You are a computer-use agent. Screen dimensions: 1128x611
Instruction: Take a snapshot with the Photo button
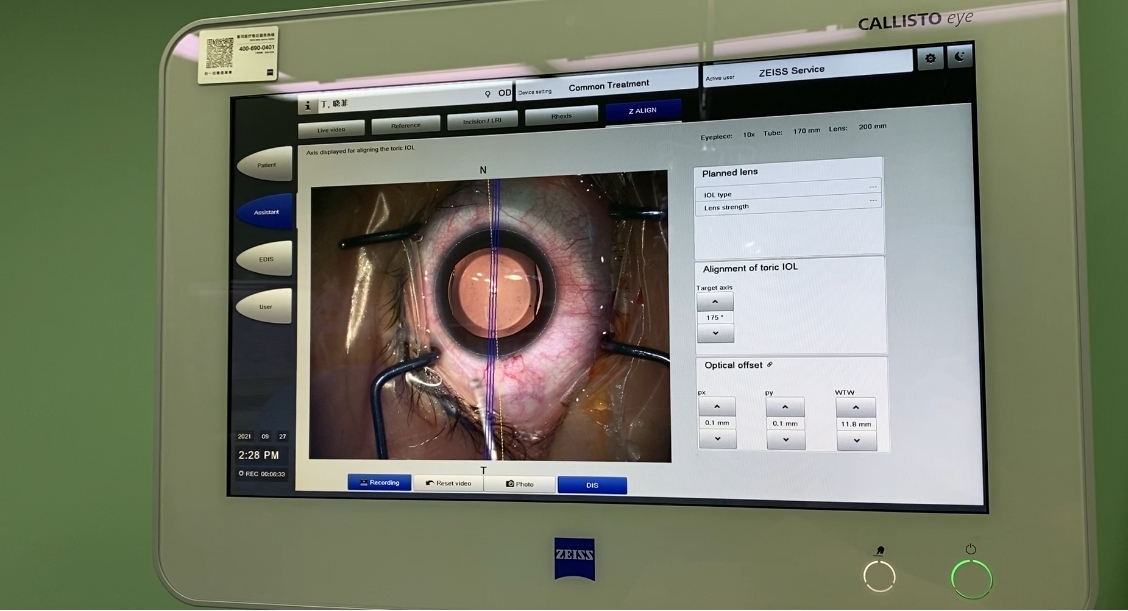[519, 484]
